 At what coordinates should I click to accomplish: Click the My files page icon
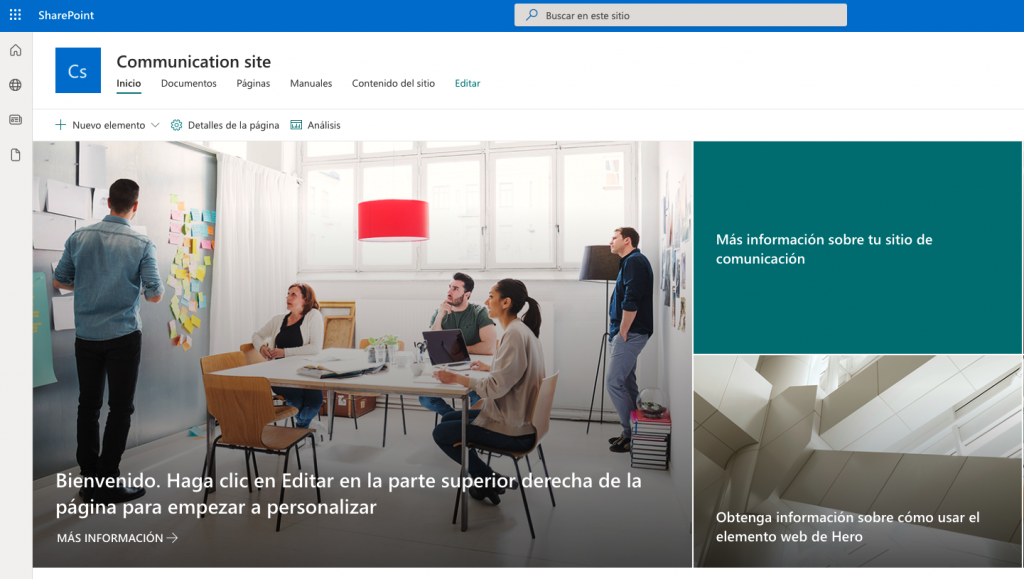click(x=15, y=155)
